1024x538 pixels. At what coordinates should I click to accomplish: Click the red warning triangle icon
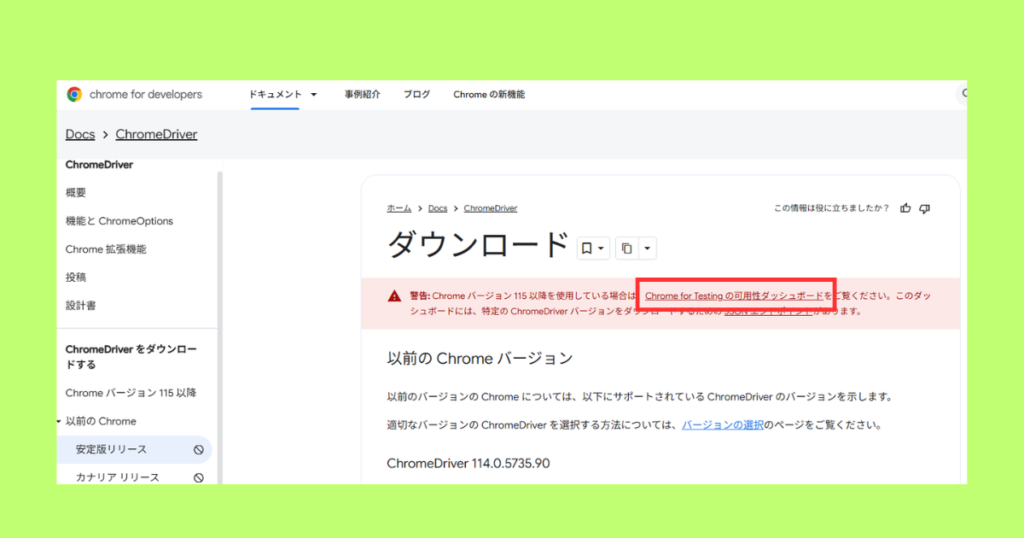[x=395, y=296]
